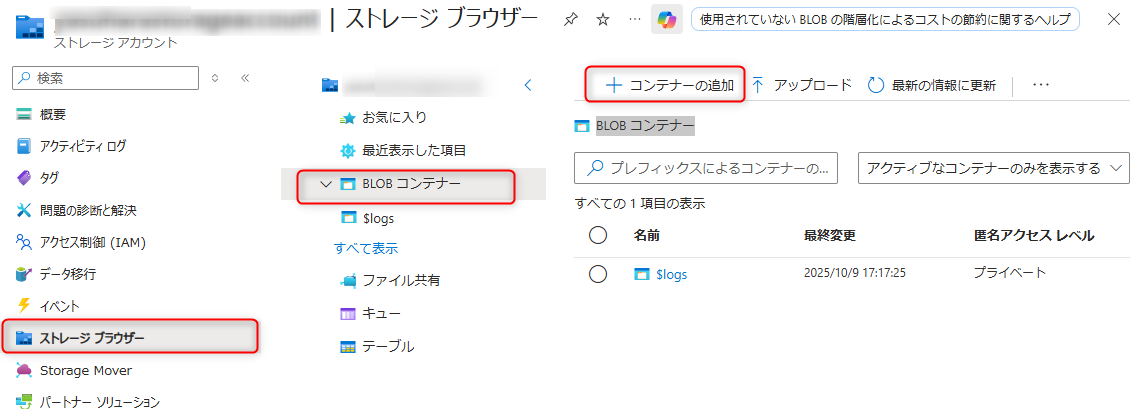Click the container prefix search field
This screenshot has height=409, width=1142.
[706, 167]
